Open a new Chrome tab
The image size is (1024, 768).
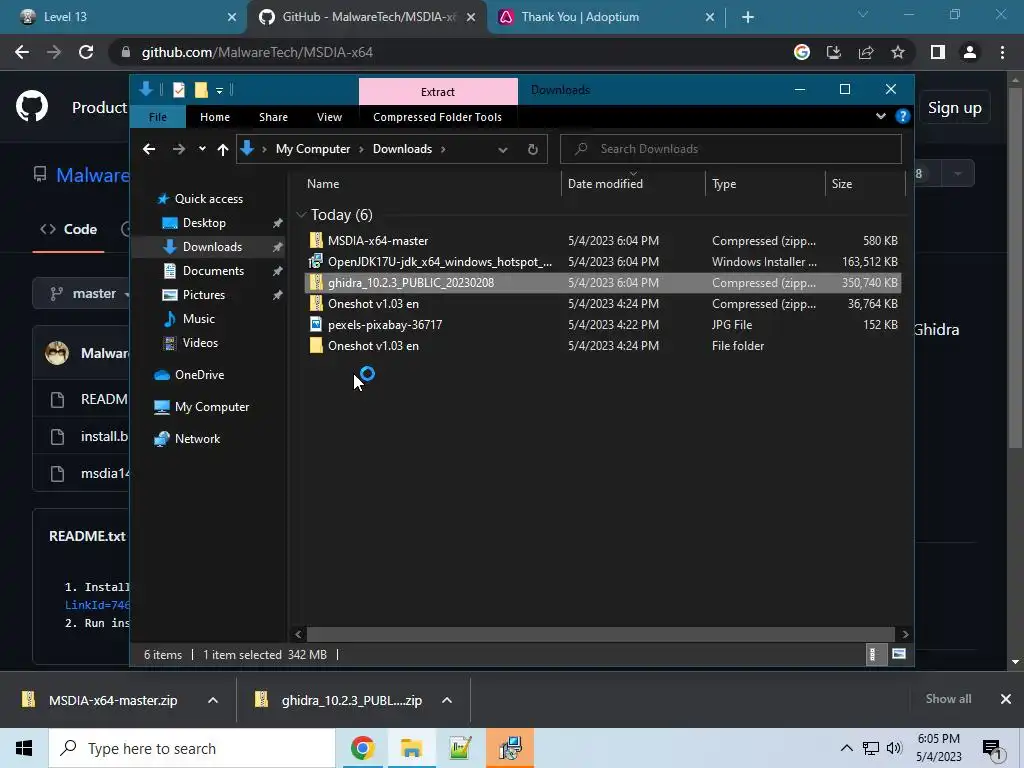pos(748,17)
